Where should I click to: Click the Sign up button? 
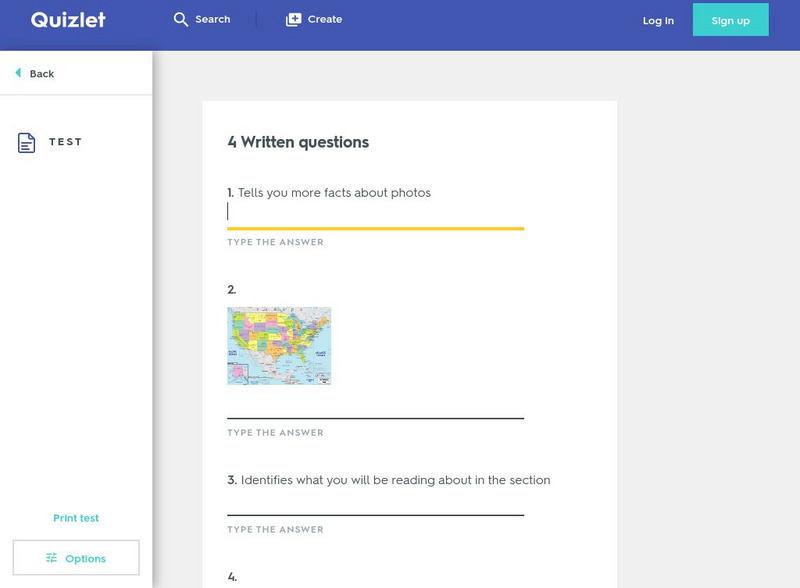pos(731,20)
